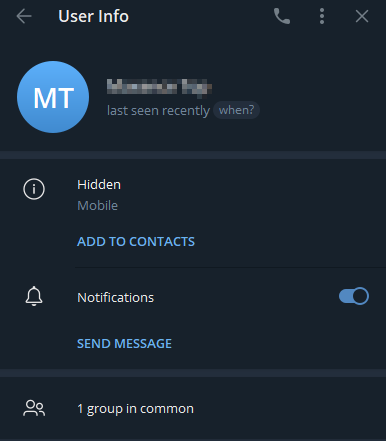Viewport: 386px width, 441px height.
Task: Close the User Info panel
Action: [x=362, y=16]
